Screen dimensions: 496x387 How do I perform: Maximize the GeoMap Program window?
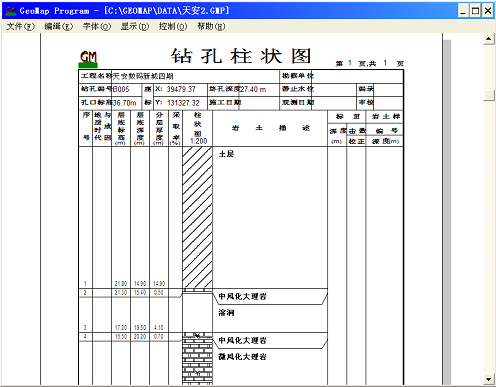[475, 11]
